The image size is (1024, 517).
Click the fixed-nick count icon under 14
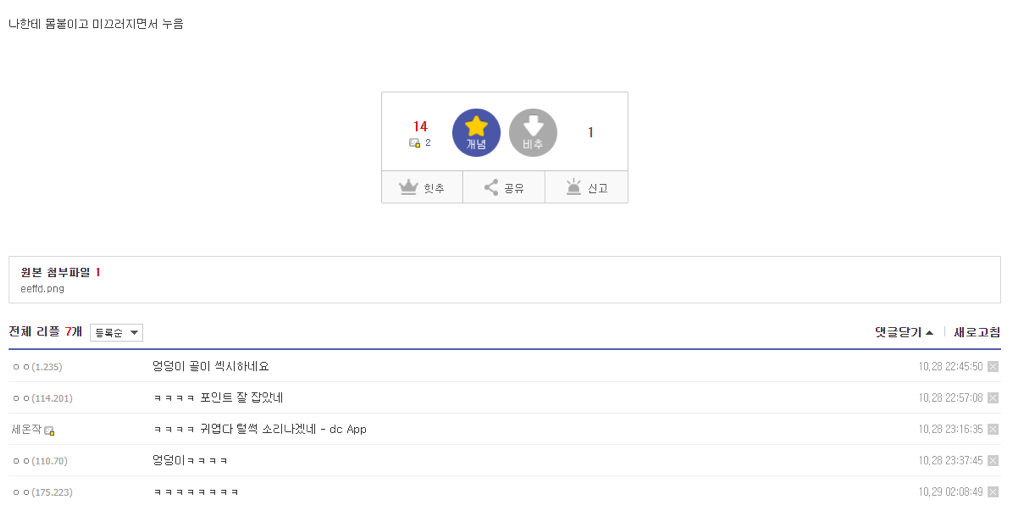[x=415, y=144]
